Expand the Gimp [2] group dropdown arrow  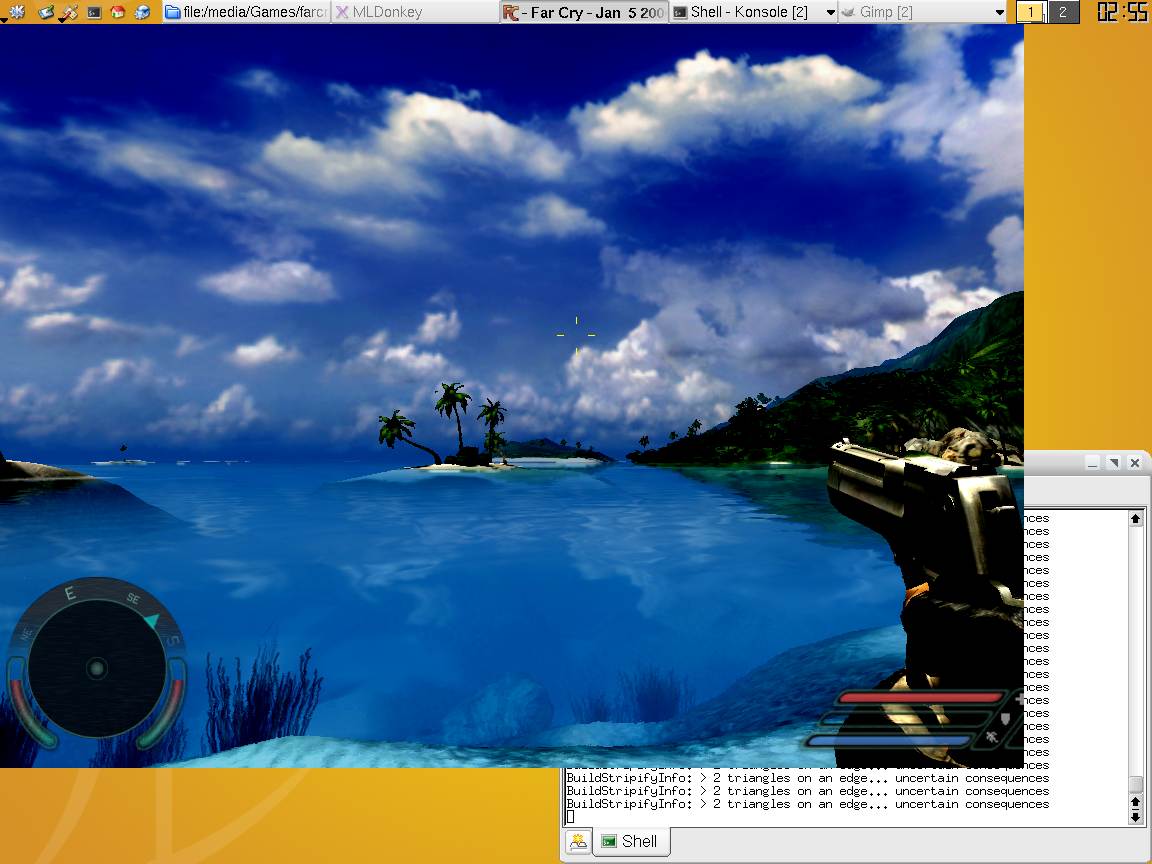pos(999,12)
